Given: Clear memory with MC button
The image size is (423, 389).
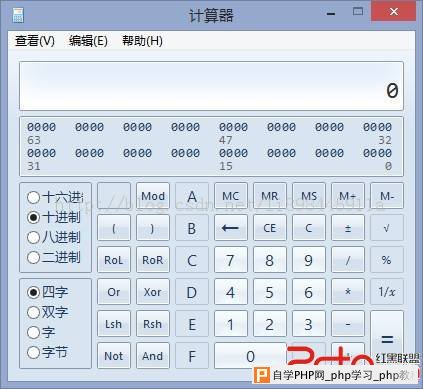Looking at the screenshot, I should point(231,196).
